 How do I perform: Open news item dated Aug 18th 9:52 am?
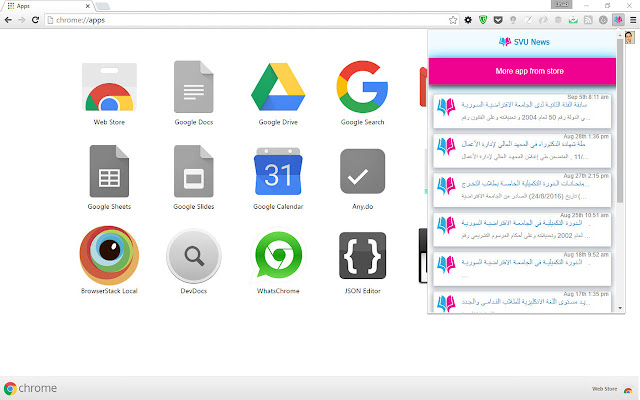tap(522, 269)
